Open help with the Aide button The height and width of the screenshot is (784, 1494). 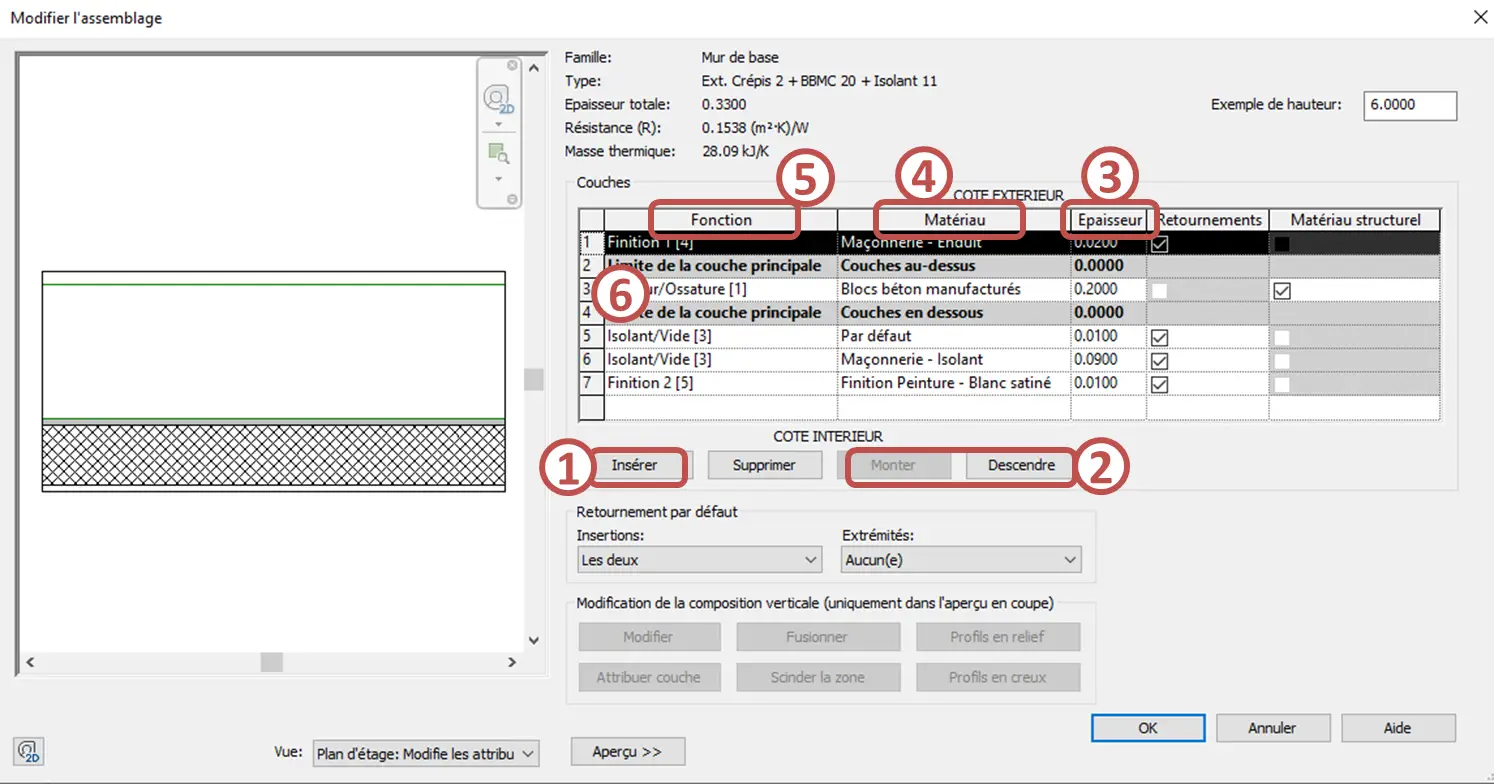tap(1398, 728)
